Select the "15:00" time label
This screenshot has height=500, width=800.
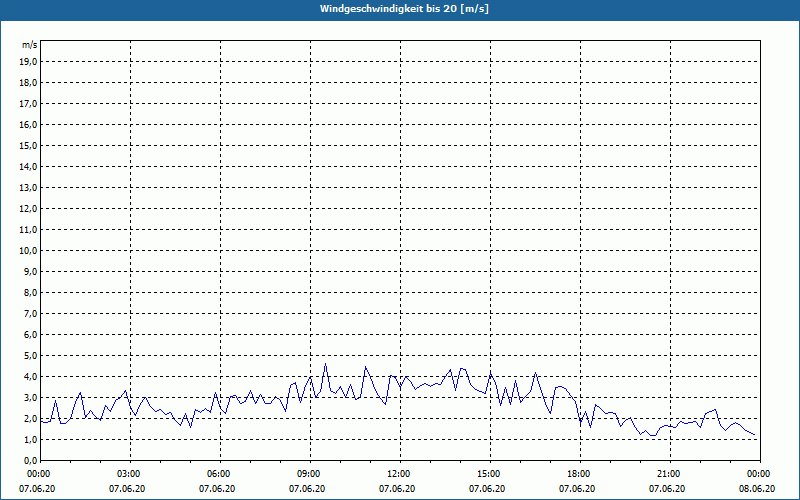(490, 474)
